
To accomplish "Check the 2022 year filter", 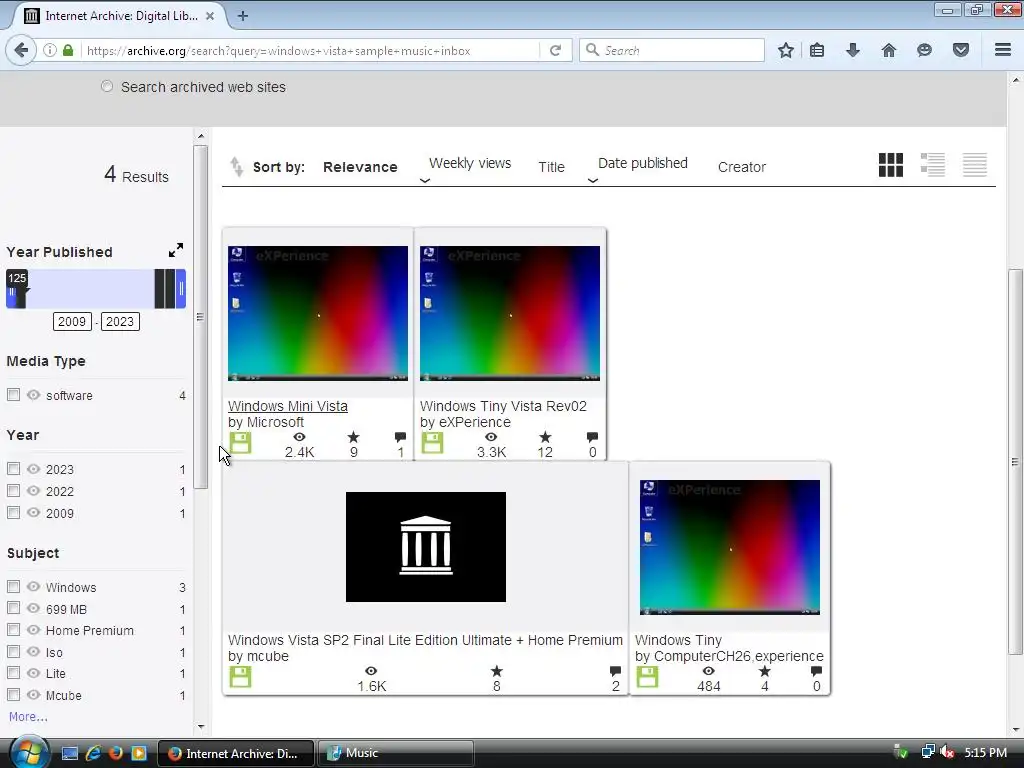I will coord(13,490).
